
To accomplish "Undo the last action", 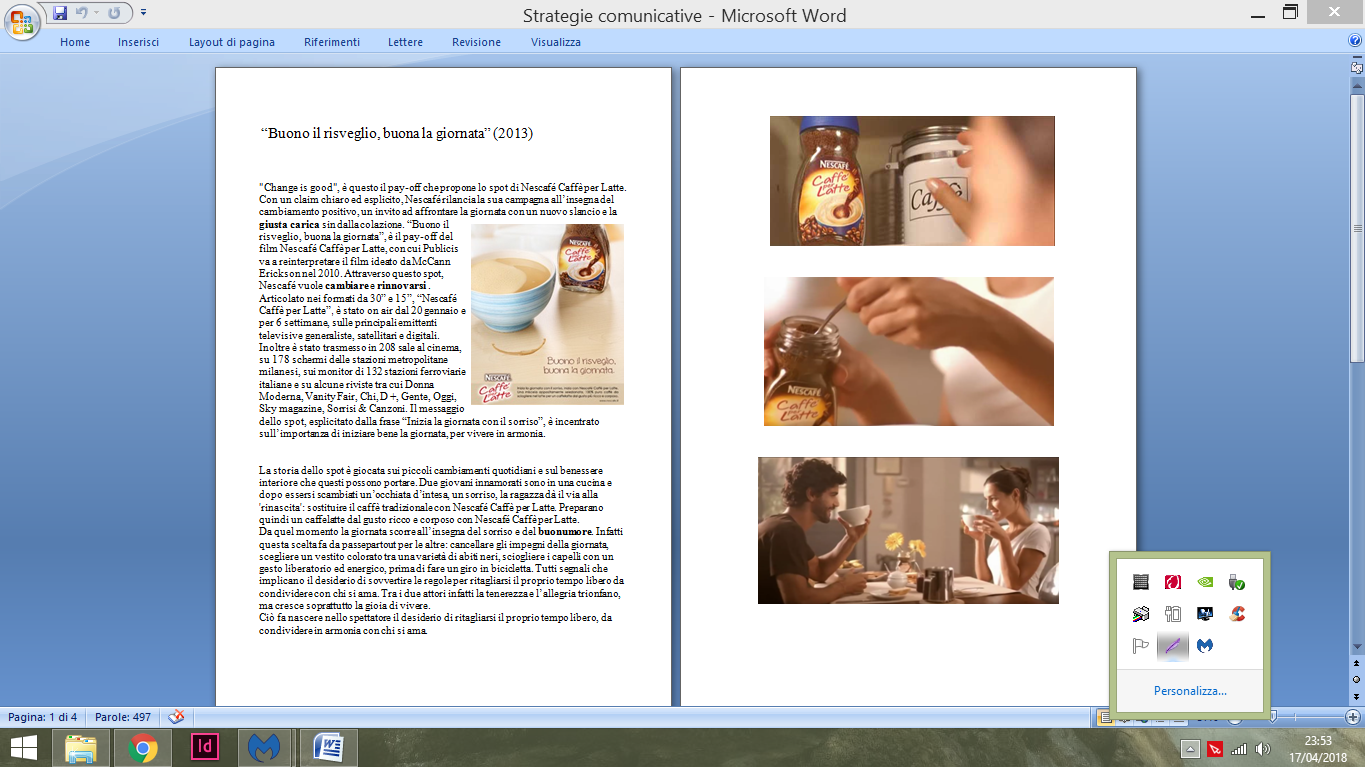I will pos(82,13).
